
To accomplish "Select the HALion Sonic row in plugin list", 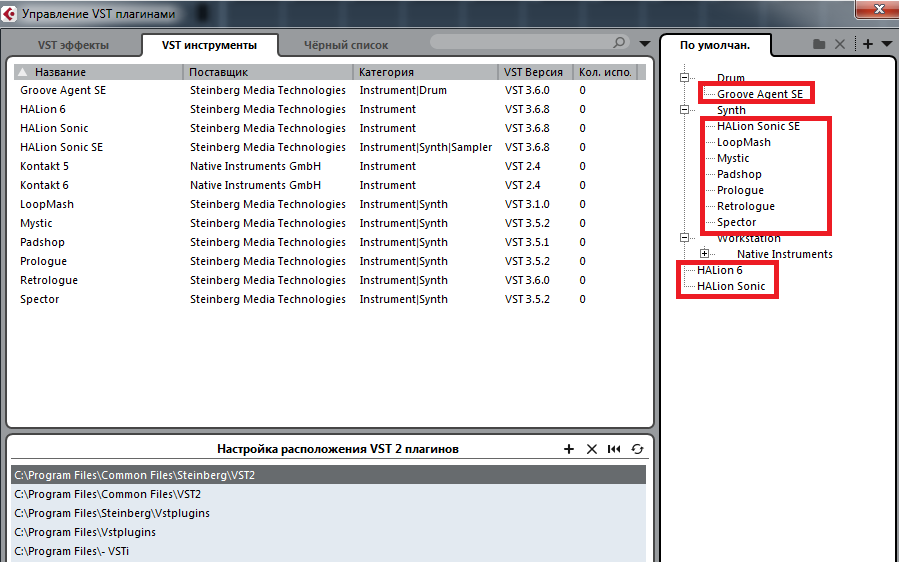I will tap(330, 128).
